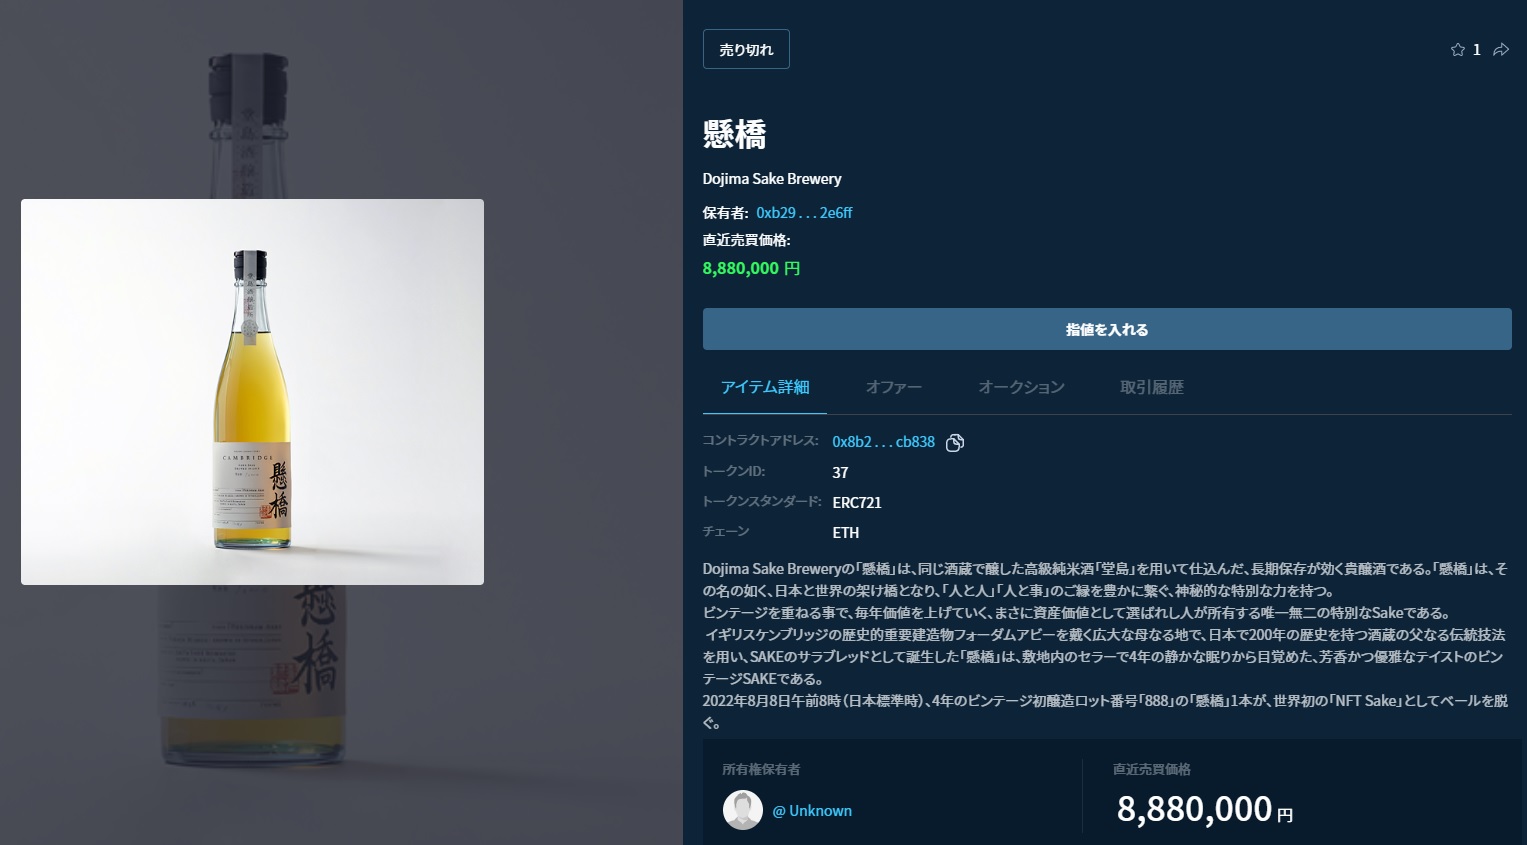Click the Dojima Sake Brewery name

[x=772, y=179]
